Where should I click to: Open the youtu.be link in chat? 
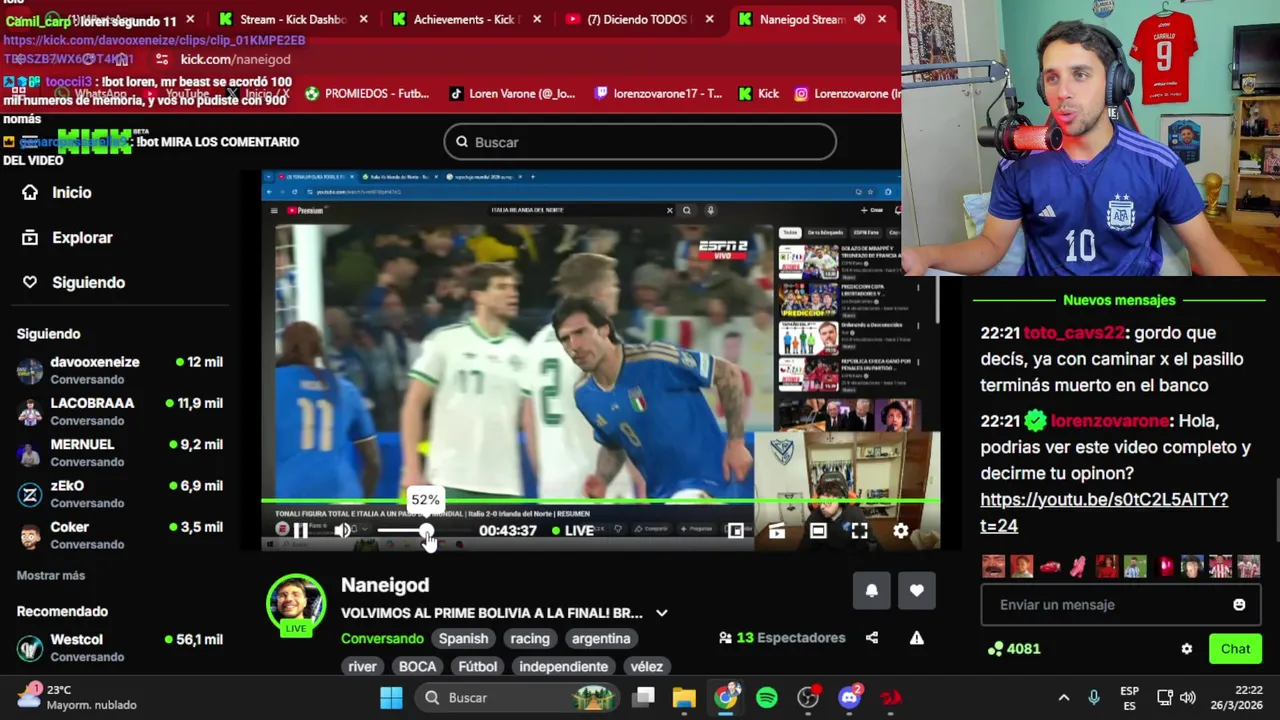tap(1104, 512)
